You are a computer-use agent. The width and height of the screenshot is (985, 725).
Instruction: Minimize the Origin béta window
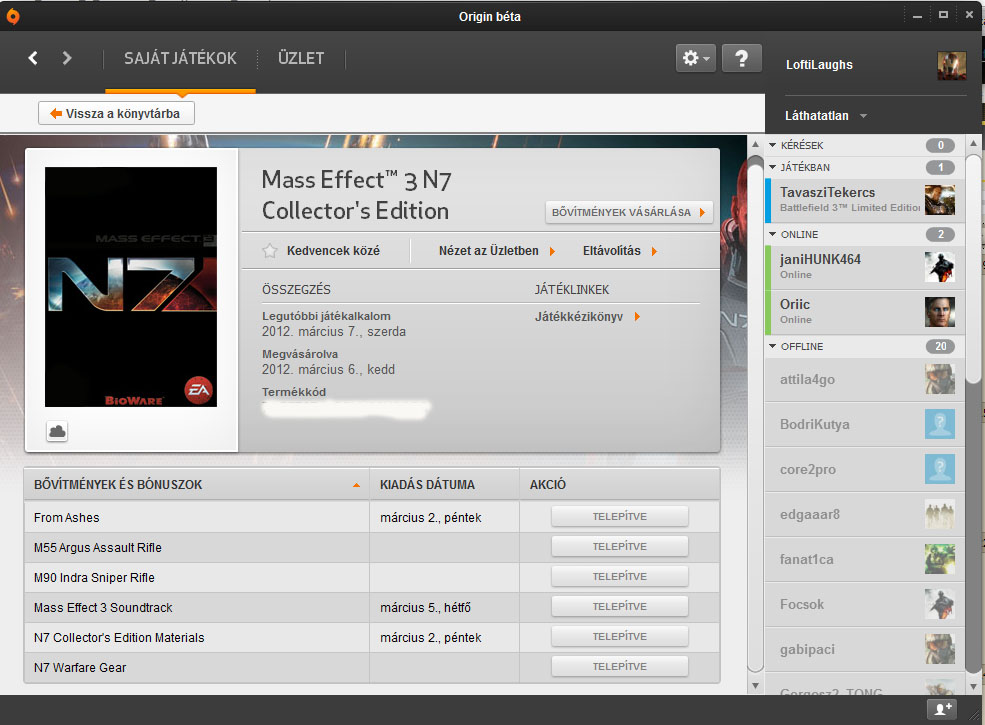pyautogui.click(x=917, y=16)
